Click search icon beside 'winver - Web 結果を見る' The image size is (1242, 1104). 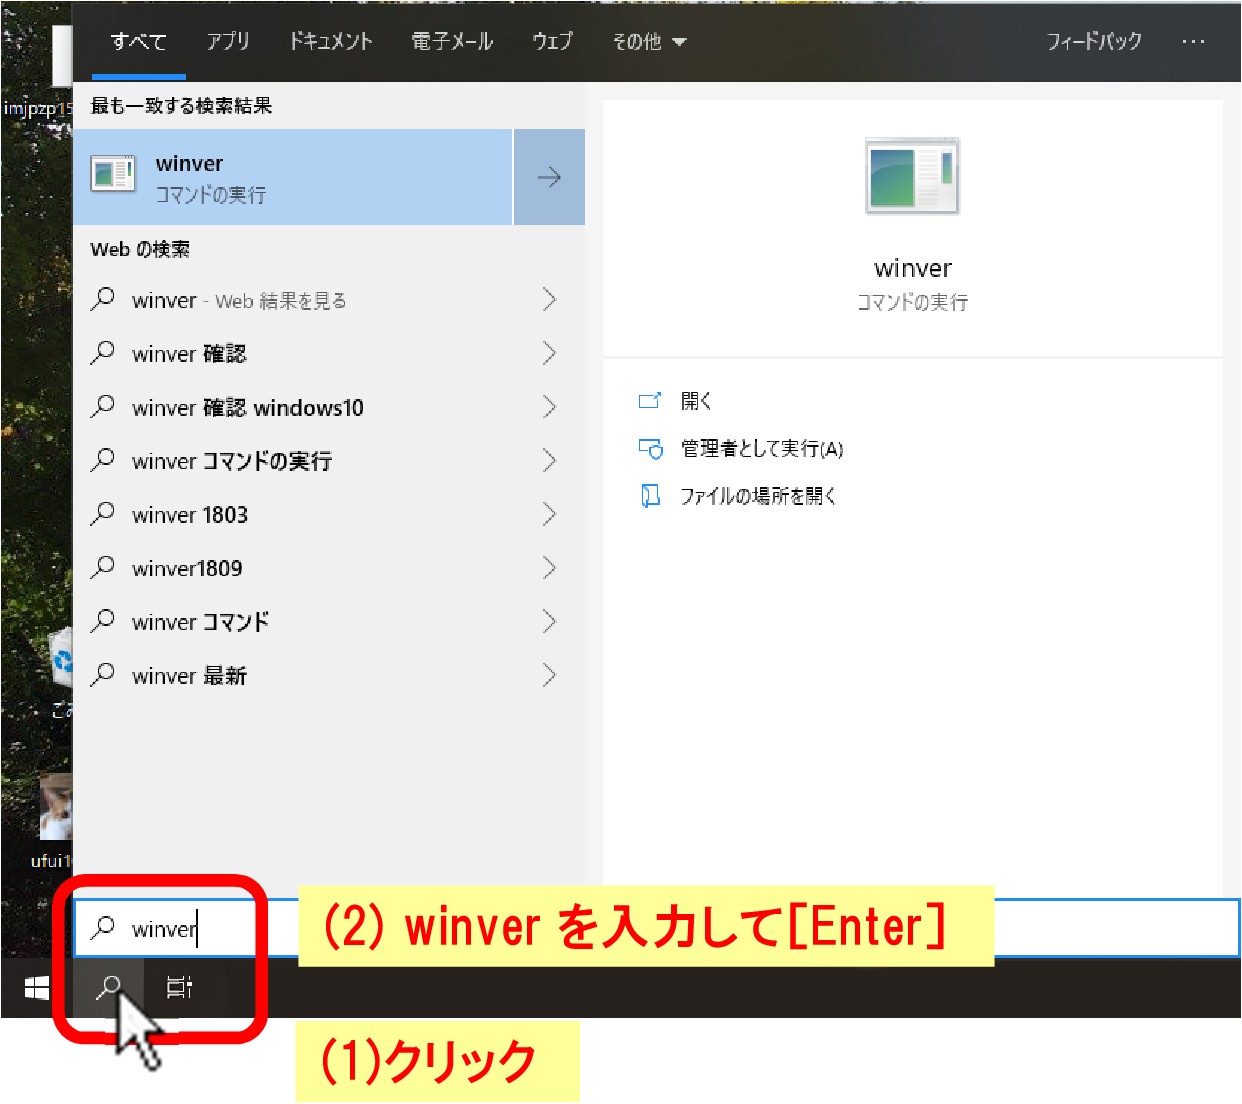(x=103, y=299)
